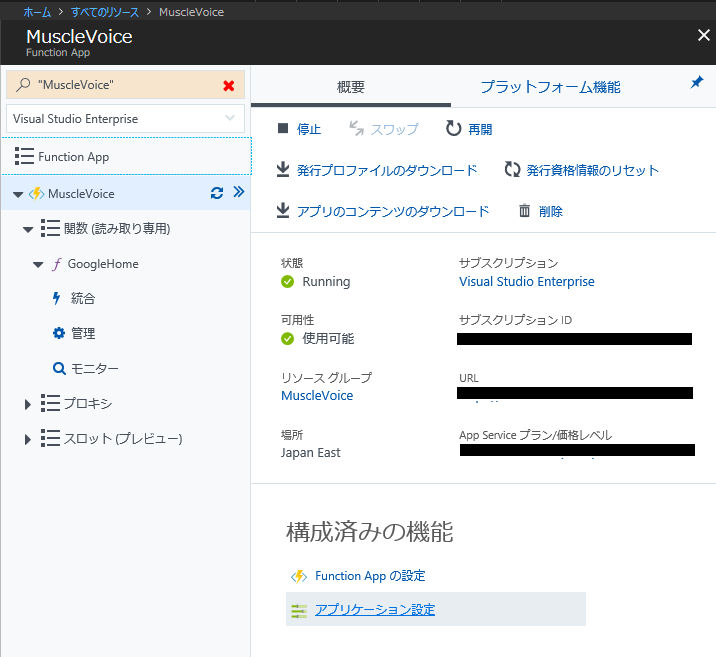Click the search magnifier icon in filter box
This screenshot has height=657, width=716.
tap(23, 85)
